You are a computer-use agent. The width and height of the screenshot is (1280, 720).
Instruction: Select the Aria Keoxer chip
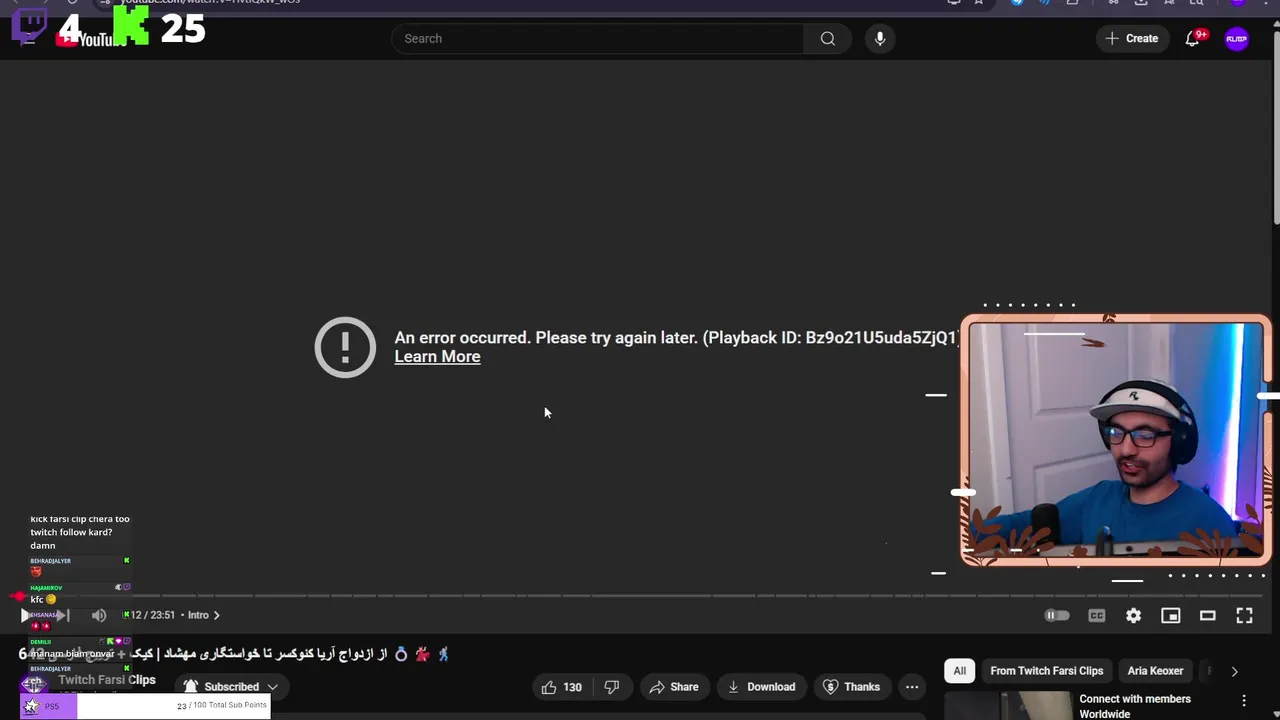[1155, 671]
